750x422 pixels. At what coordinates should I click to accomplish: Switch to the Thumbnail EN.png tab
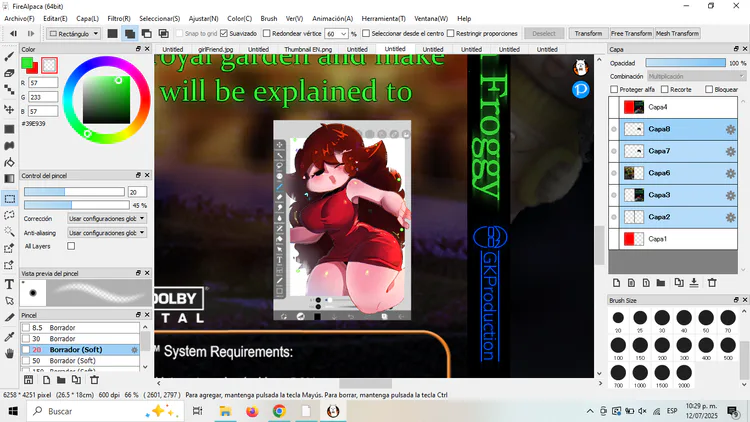coord(308,49)
